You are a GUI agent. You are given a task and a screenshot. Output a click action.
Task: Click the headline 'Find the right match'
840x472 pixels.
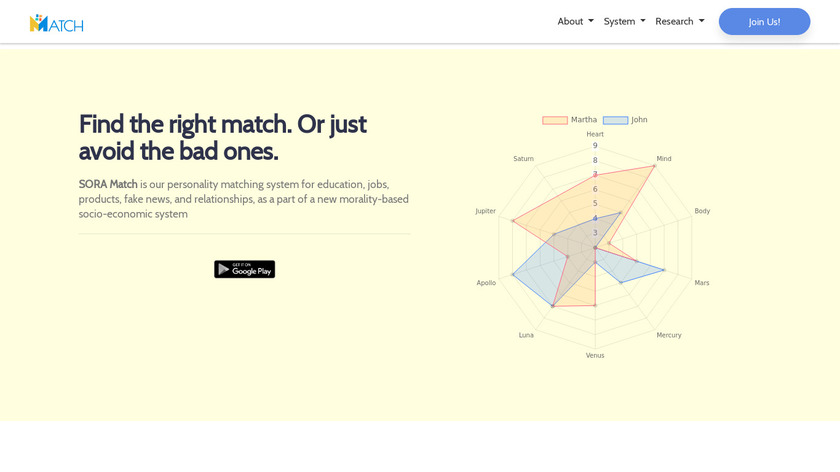222,124
